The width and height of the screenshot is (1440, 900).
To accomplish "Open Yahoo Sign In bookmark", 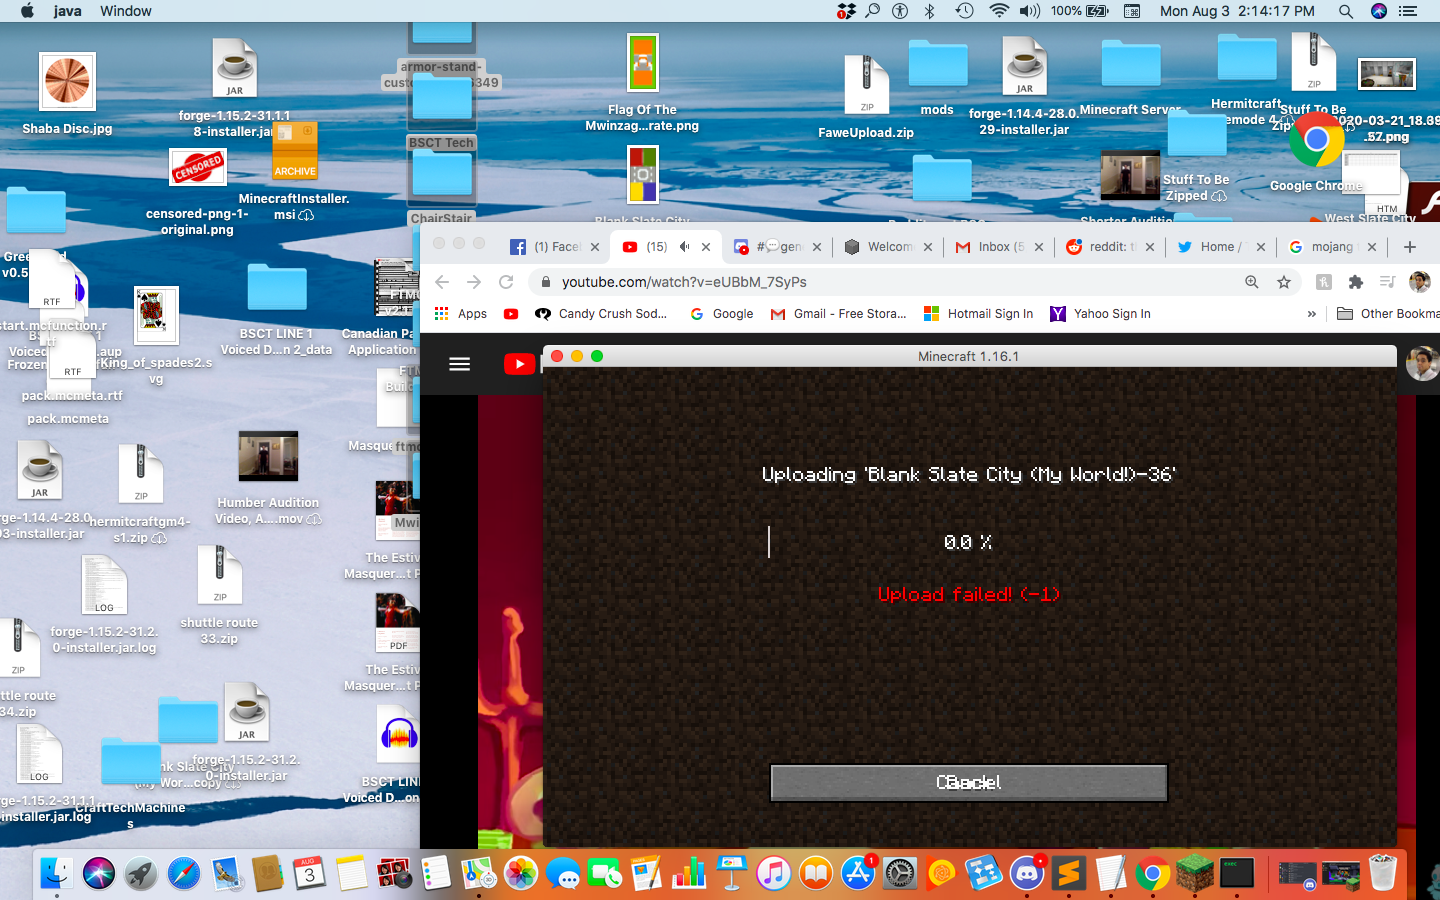I will 1100,314.
